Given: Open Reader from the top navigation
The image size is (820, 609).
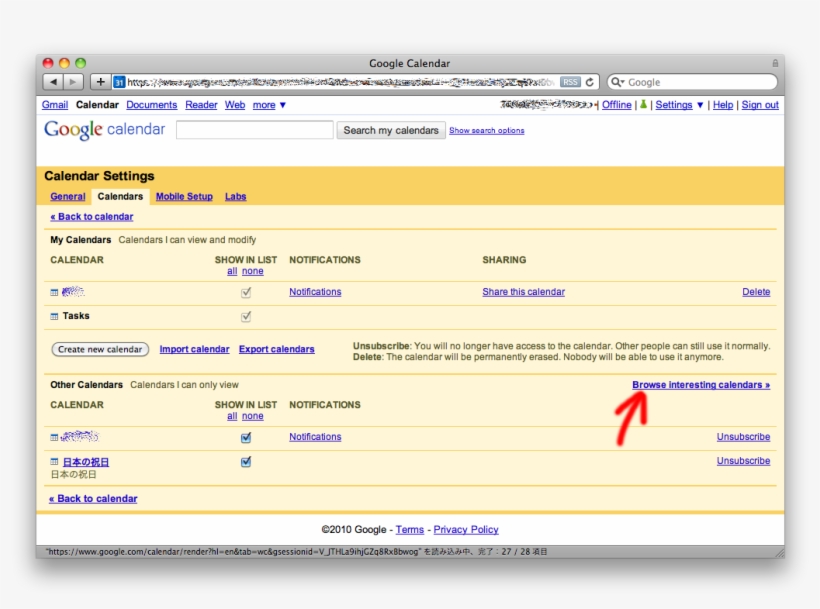Looking at the screenshot, I should coord(201,105).
